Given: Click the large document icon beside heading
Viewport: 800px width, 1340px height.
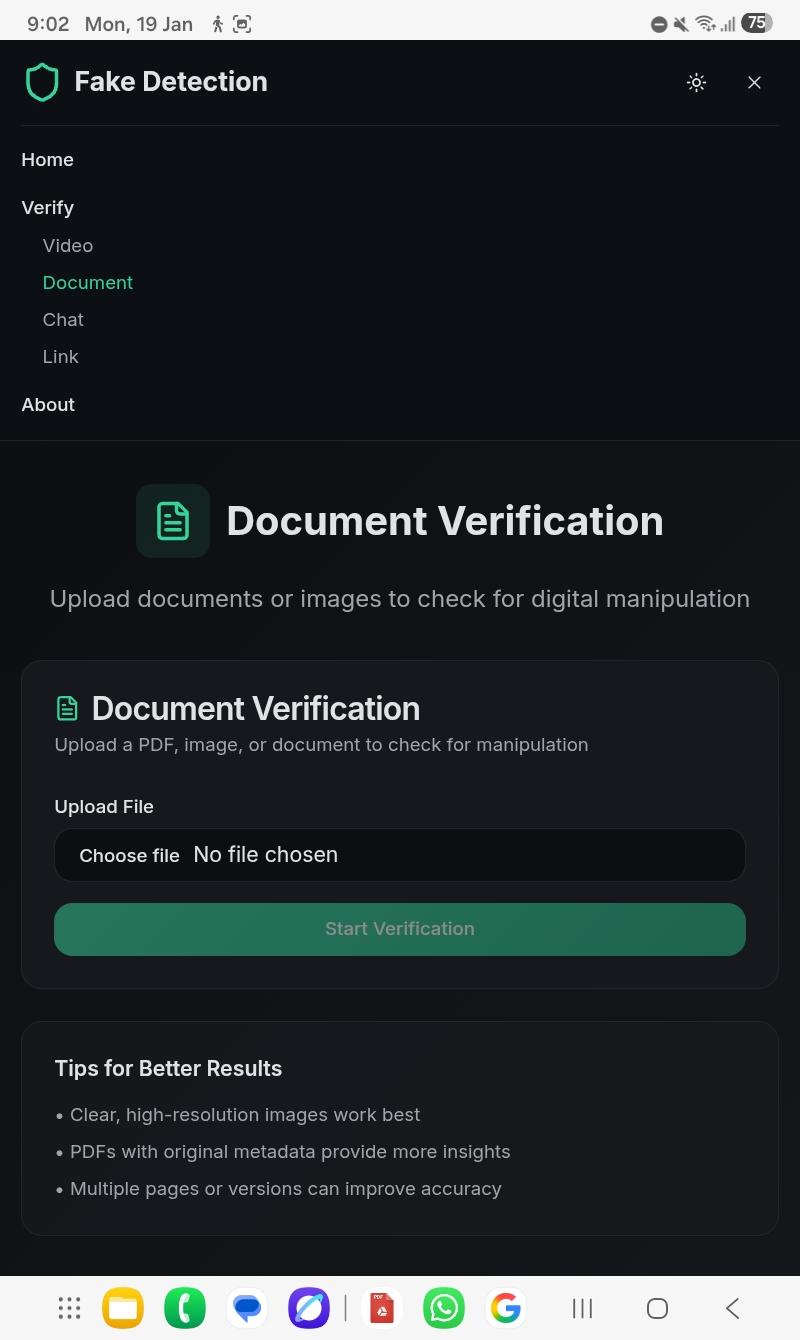Looking at the screenshot, I should [173, 521].
